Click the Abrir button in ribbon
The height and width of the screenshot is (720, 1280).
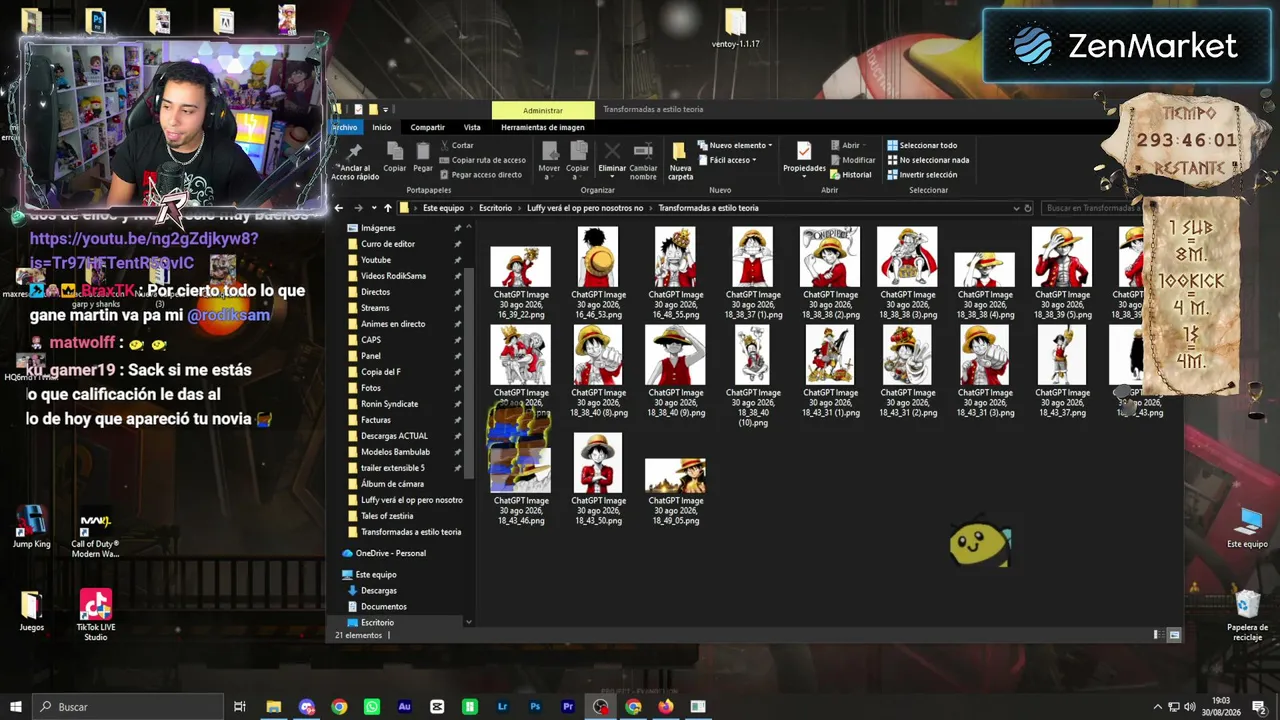[x=846, y=145]
